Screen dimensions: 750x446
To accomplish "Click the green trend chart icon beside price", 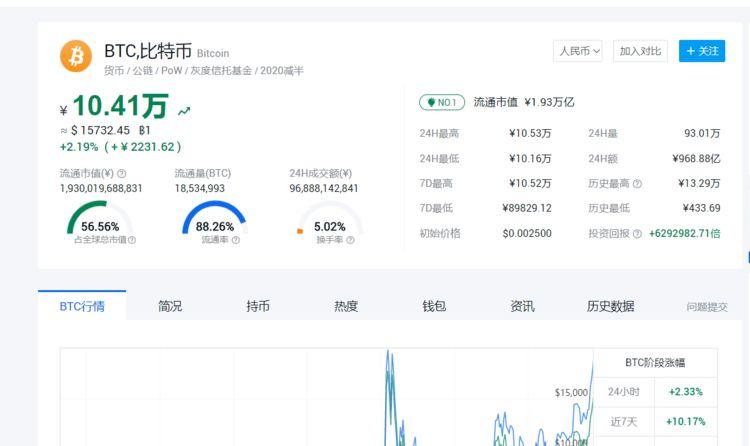I will 184,112.
